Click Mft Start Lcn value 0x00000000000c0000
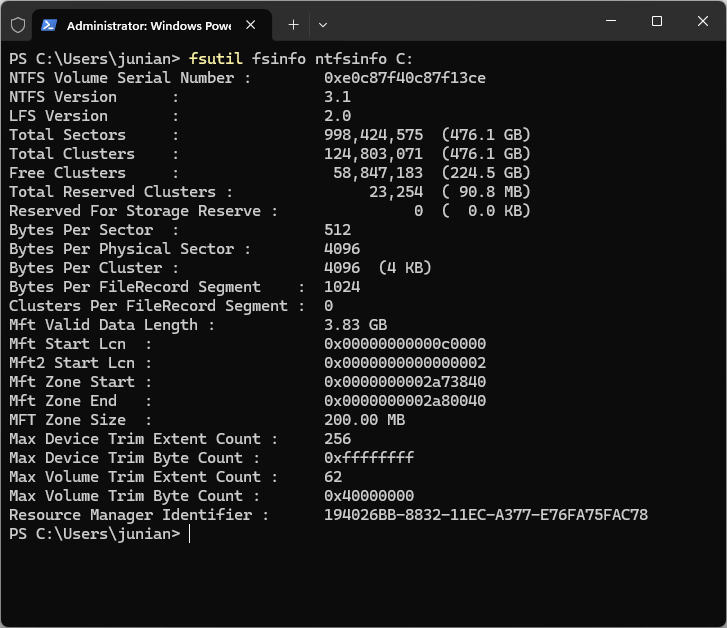Viewport: 727px width, 628px height. pos(405,344)
